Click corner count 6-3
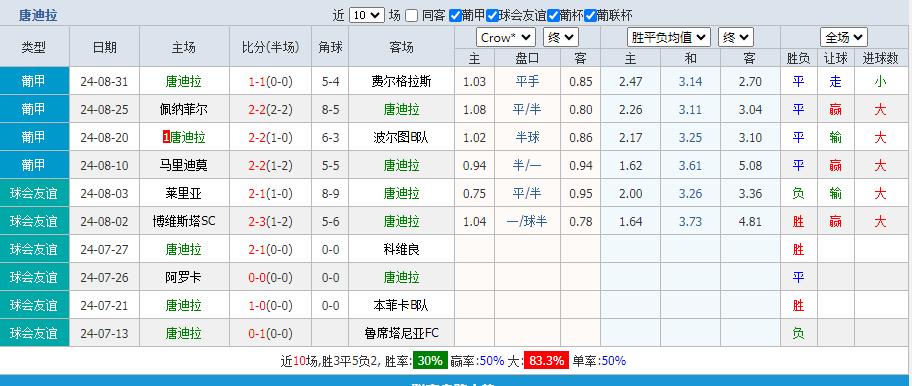Image resolution: width=912 pixels, height=386 pixels. (x=330, y=138)
